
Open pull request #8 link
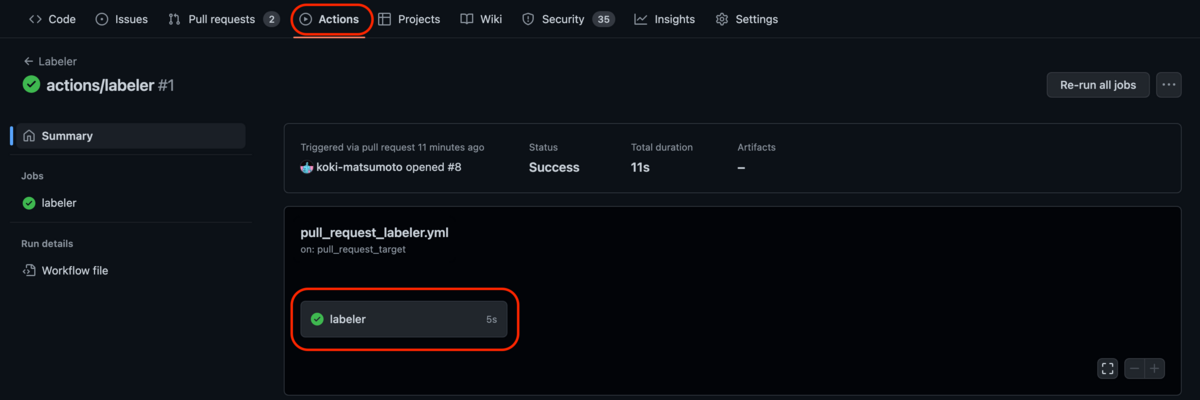(453, 167)
